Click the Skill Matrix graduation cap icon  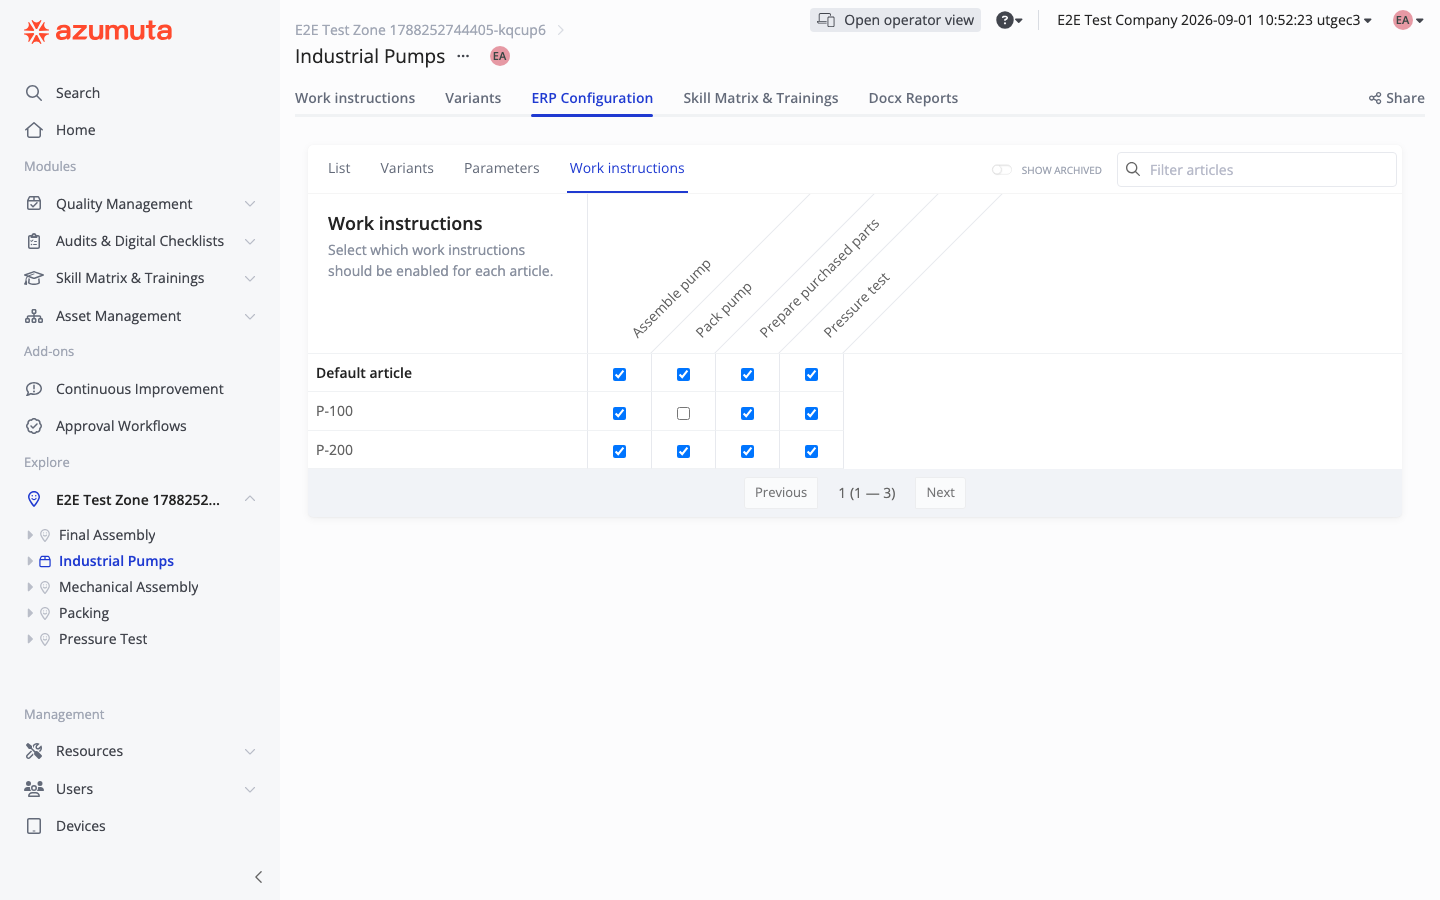click(34, 278)
